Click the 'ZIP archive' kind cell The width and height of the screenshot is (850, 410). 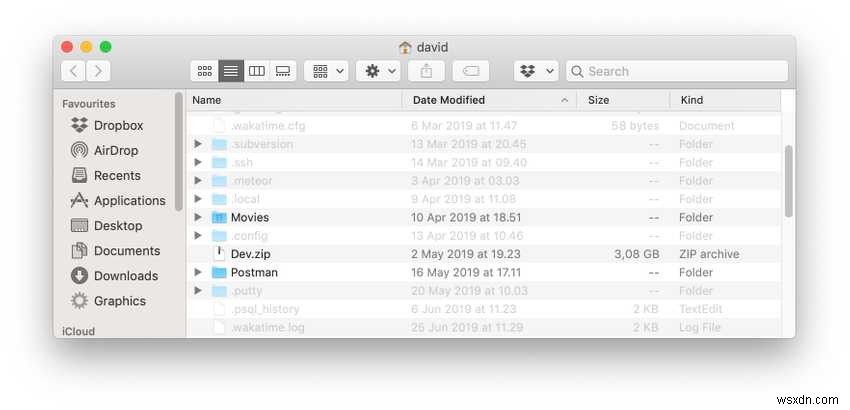(x=709, y=254)
